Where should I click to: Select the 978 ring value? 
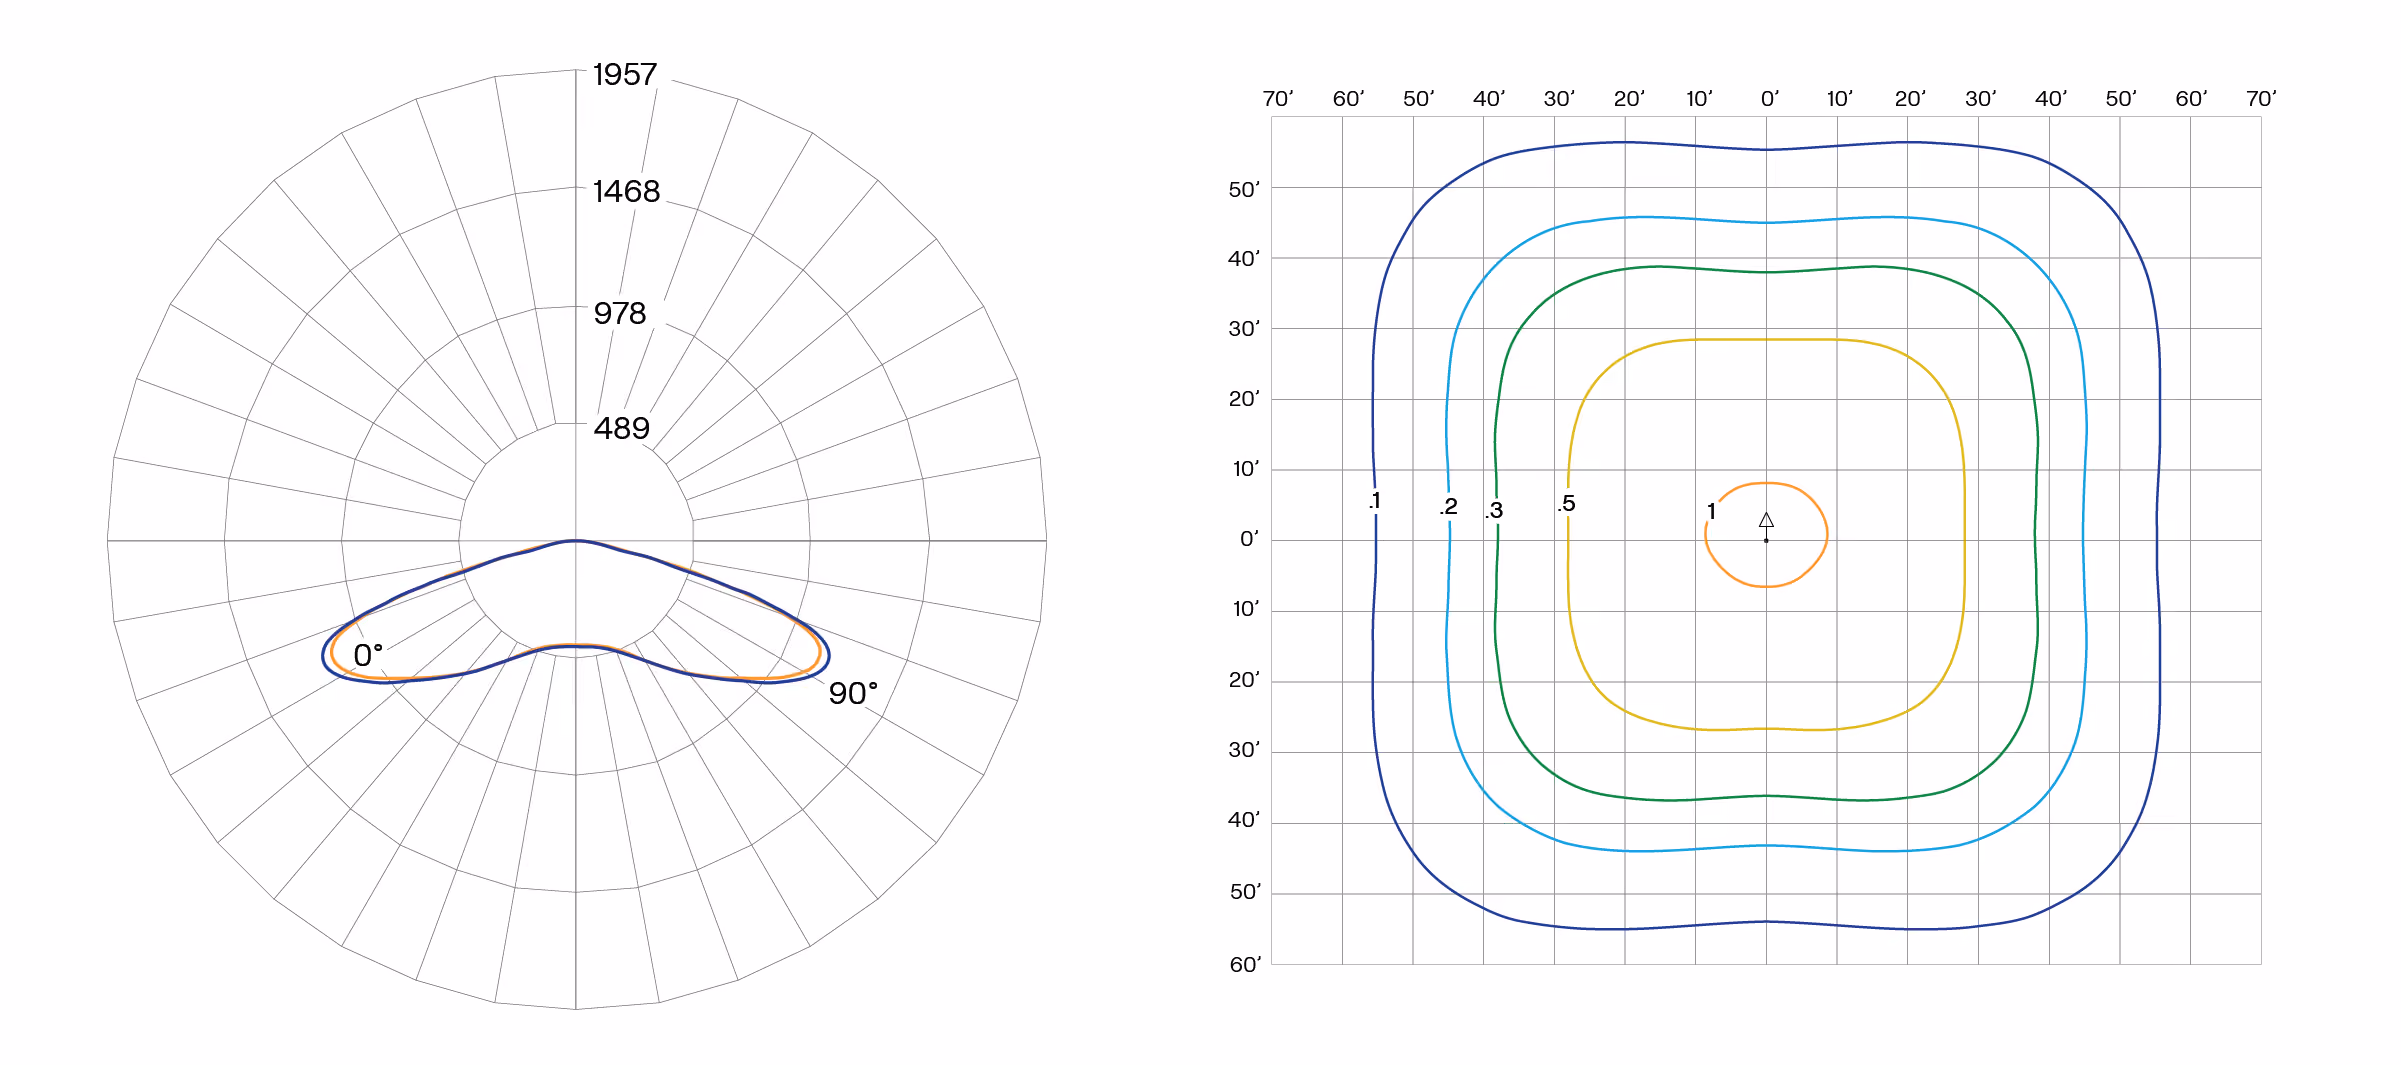click(620, 313)
